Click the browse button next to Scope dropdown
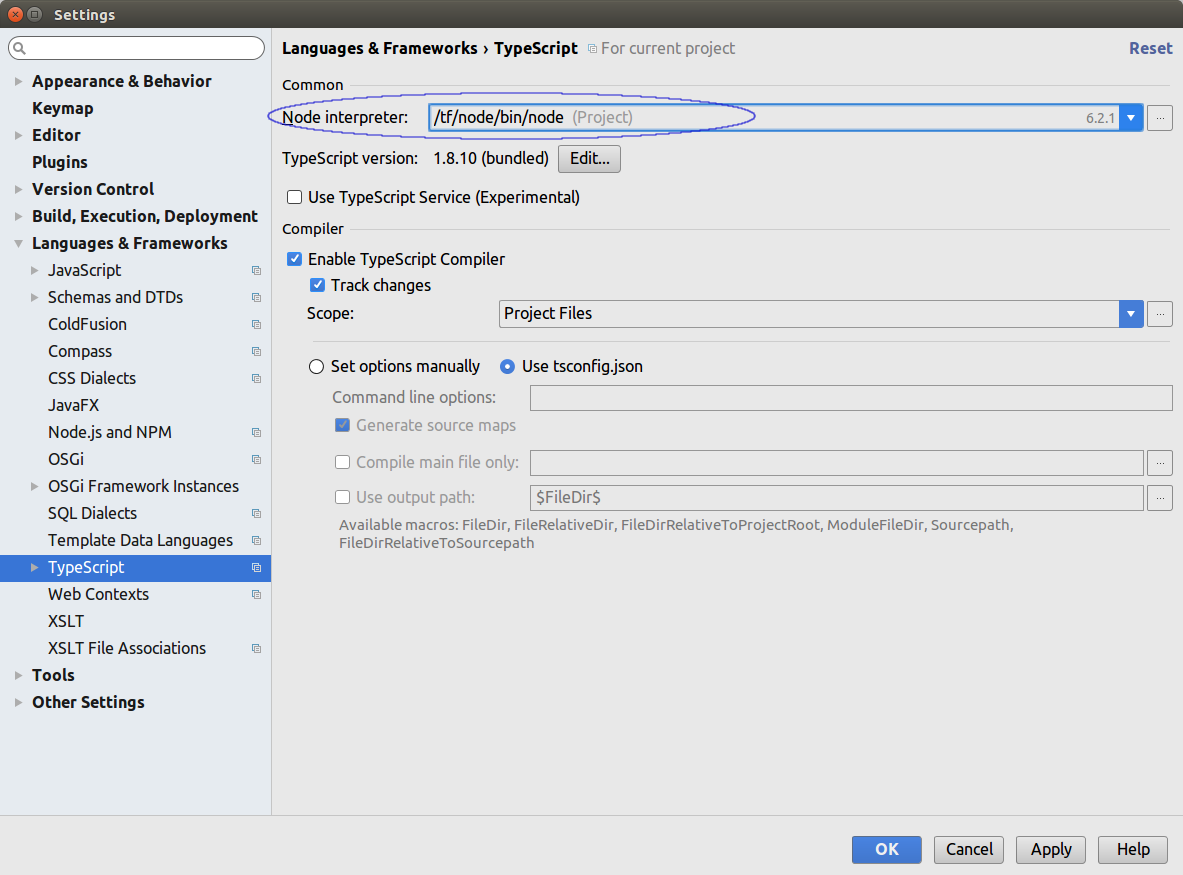The height and width of the screenshot is (875, 1183). point(1160,314)
